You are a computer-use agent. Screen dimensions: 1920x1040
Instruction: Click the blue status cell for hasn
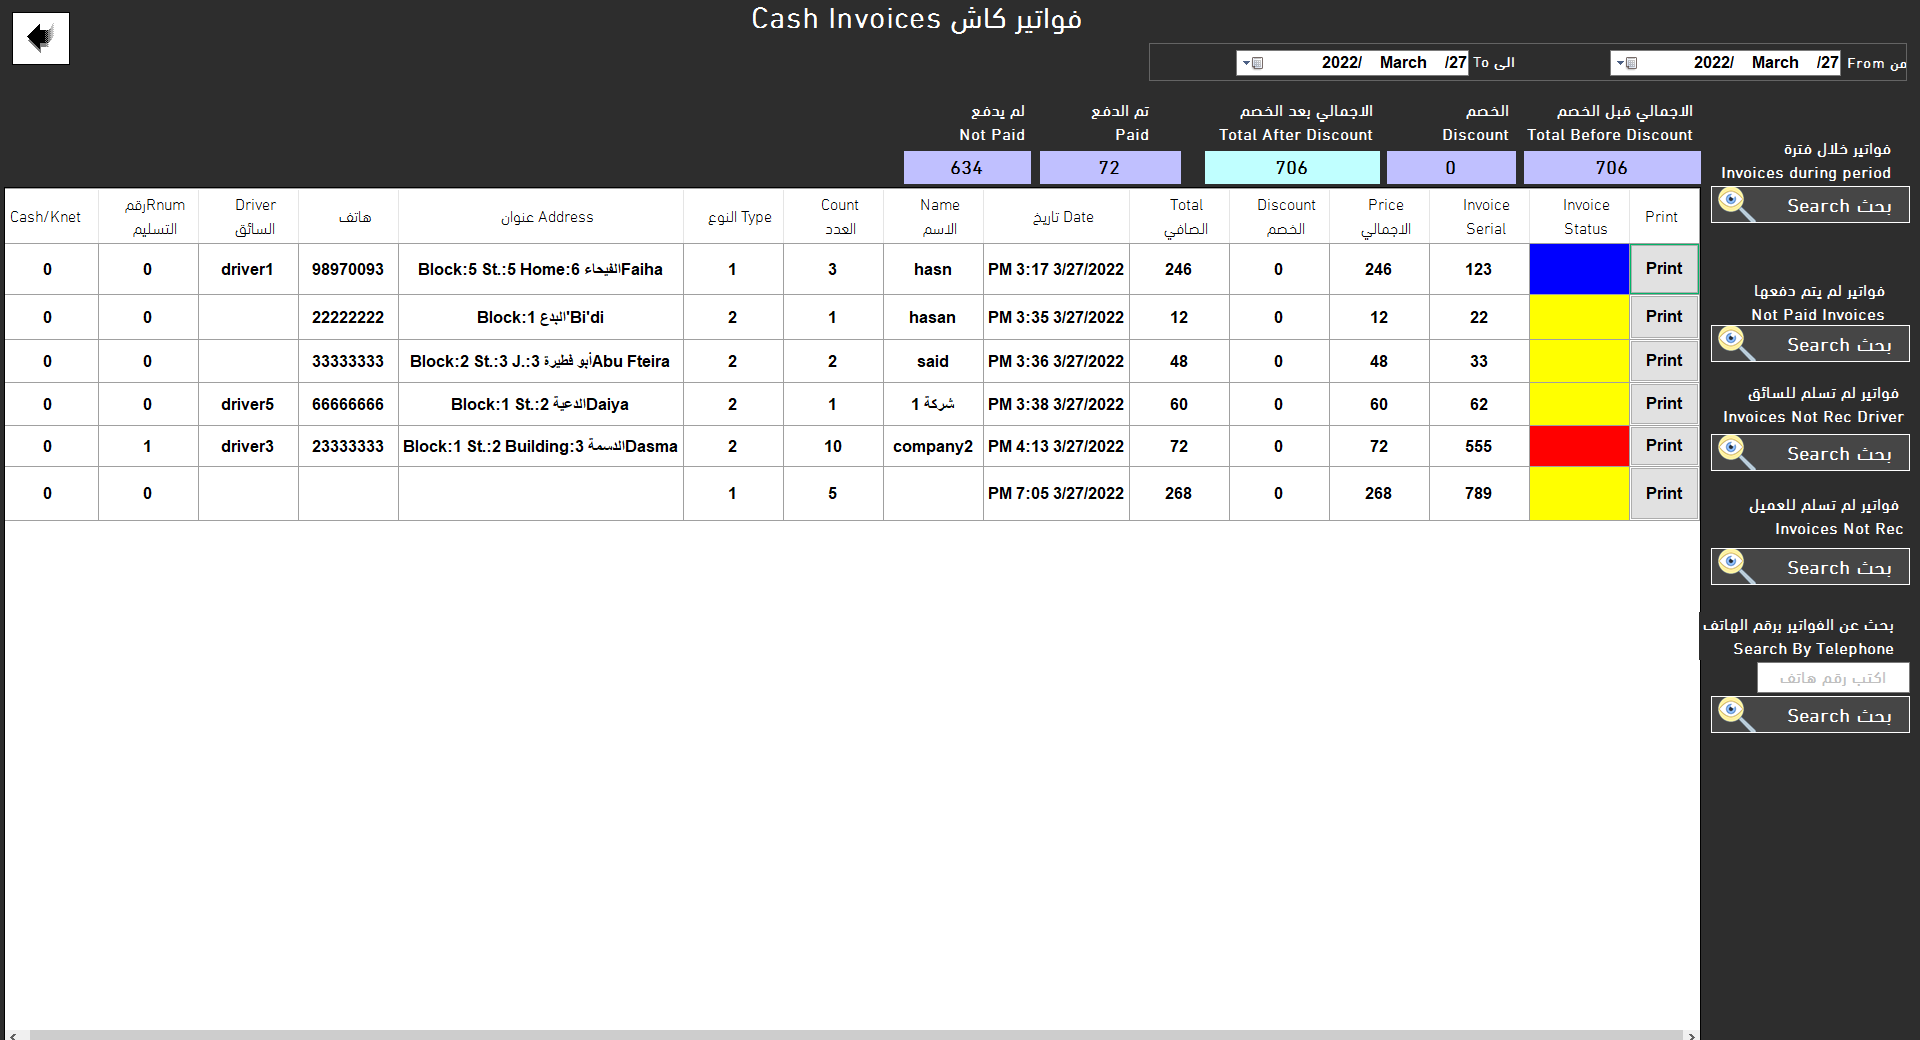[1579, 269]
